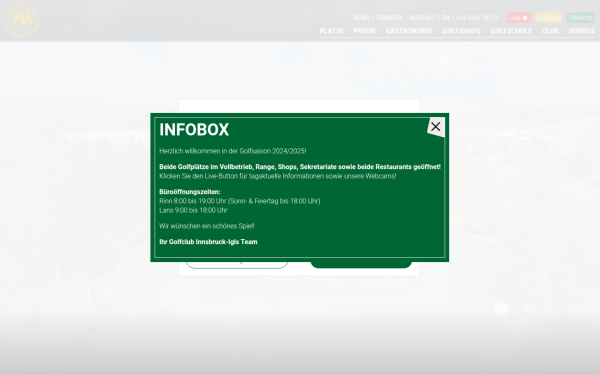This screenshot has width=600, height=375.
Task: Click text 'Herzlich willkommen in der Golfsaison 2024/2025!'
Action: 233,151
